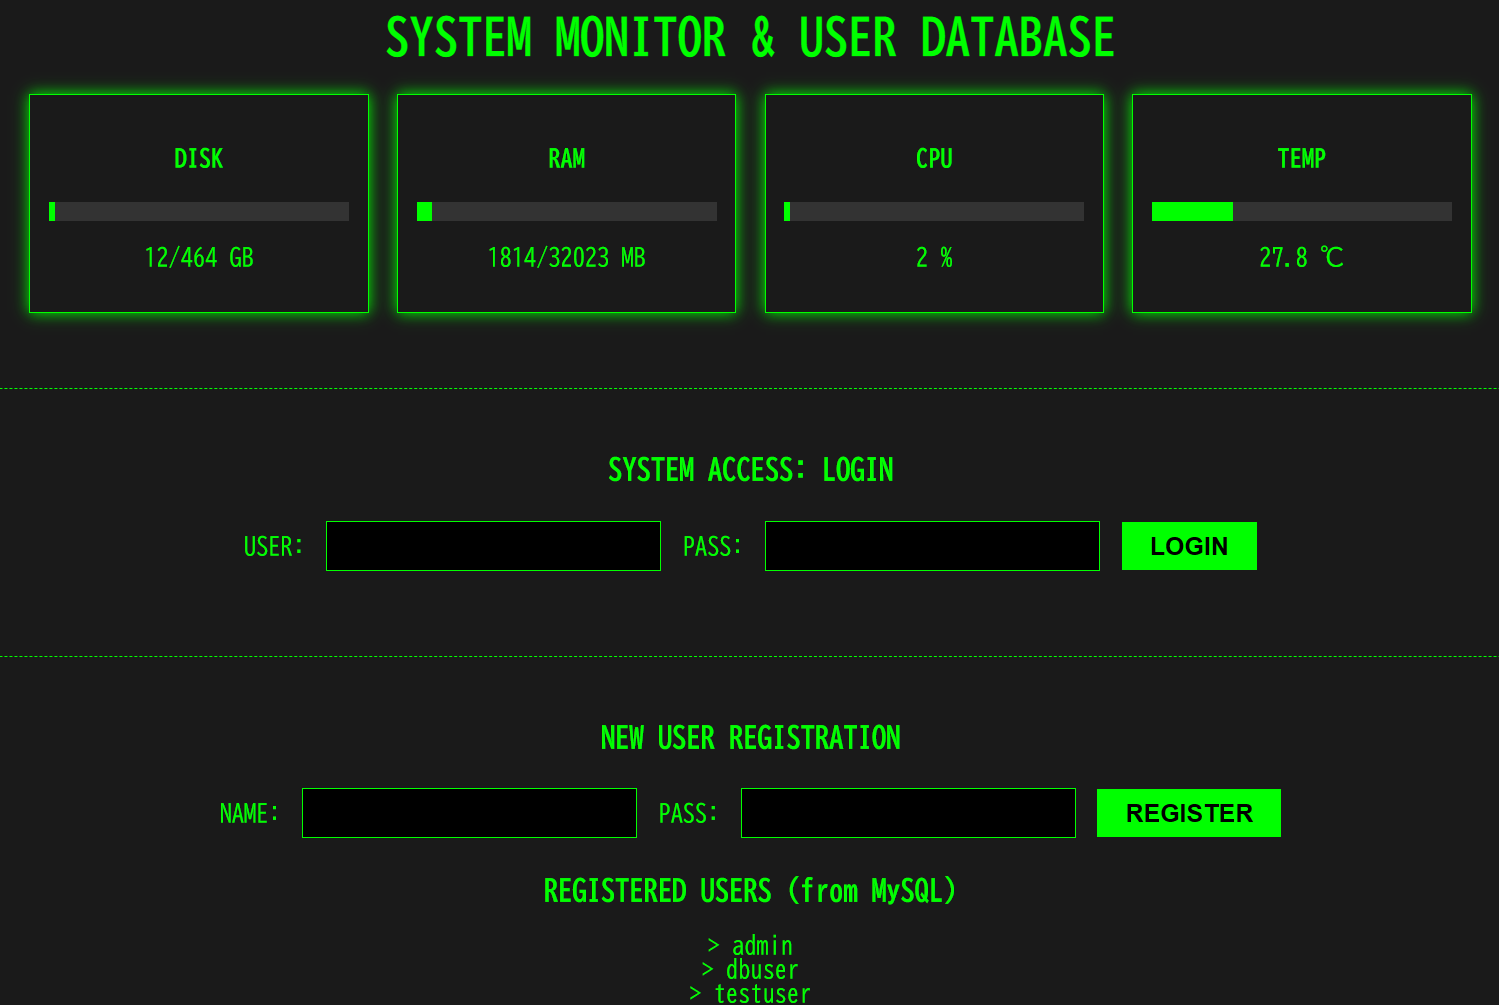Image resolution: width=1499 pixels, height=1005 pixels.
Task: Click the LOGIN button
Action: pos(1188,546)
